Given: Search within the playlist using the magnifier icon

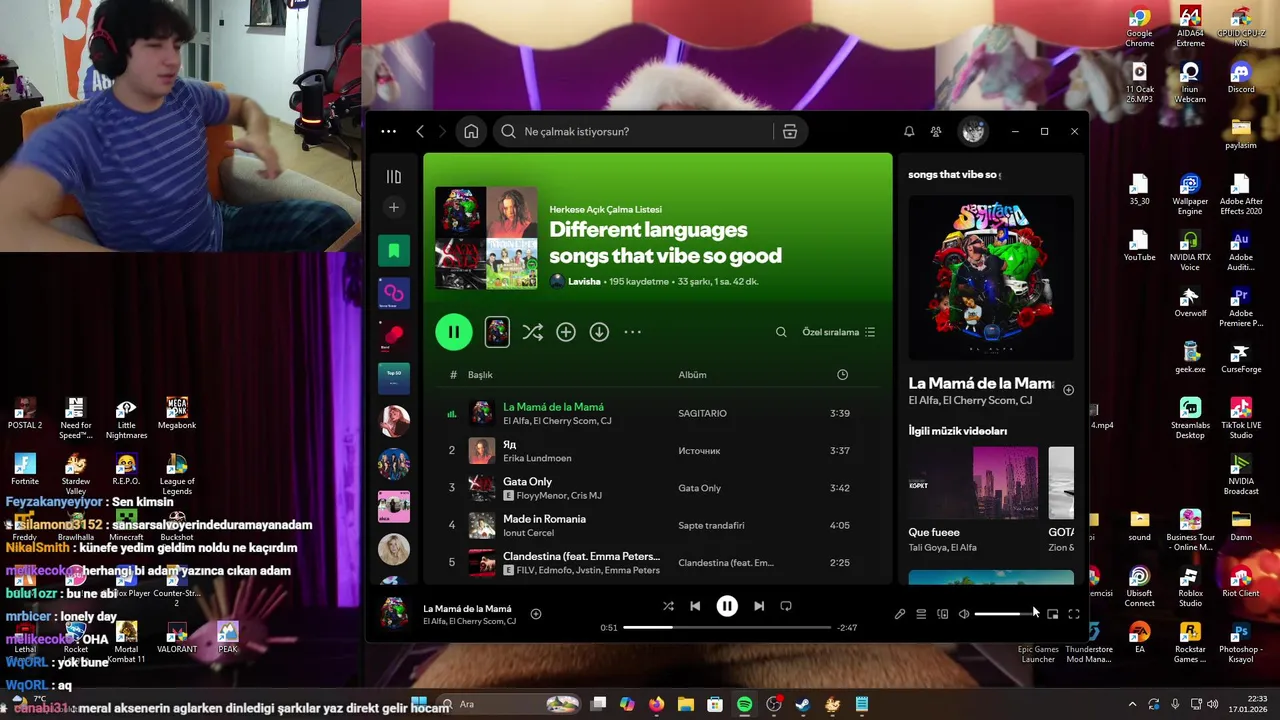Looking at the screenshot, I should coord(781,332).
